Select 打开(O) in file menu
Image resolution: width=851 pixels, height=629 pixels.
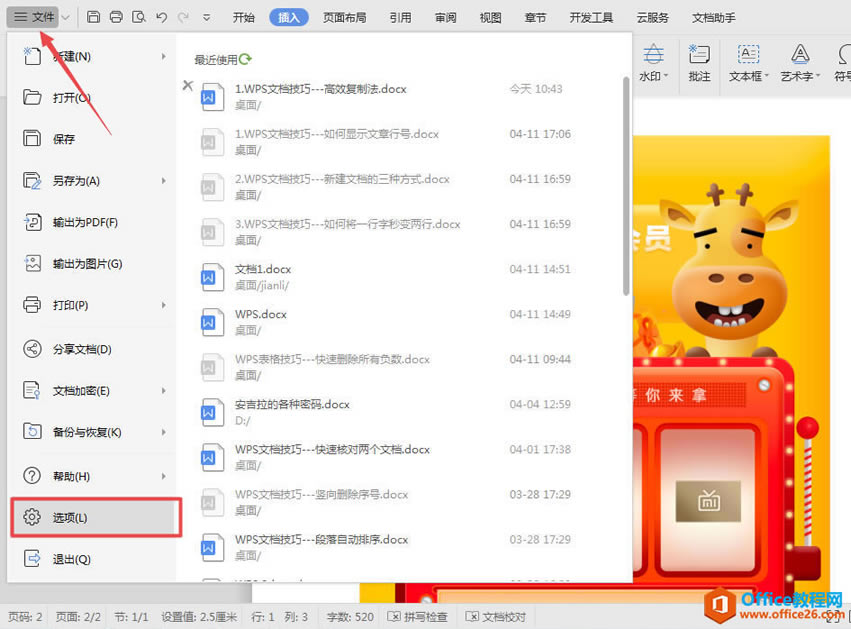[93, 98]
